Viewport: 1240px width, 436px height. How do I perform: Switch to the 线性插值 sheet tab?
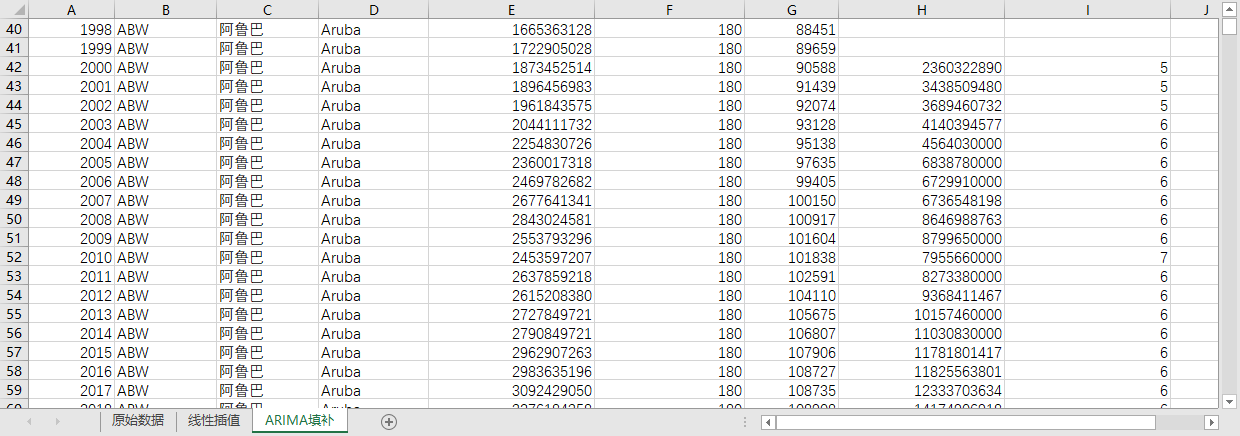pyautogui.click(x=214, y=421)
